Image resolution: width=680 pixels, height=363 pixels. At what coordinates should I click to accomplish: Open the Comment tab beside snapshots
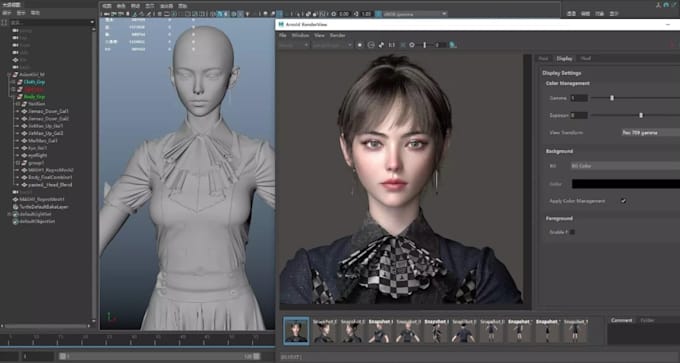(621, 320)
